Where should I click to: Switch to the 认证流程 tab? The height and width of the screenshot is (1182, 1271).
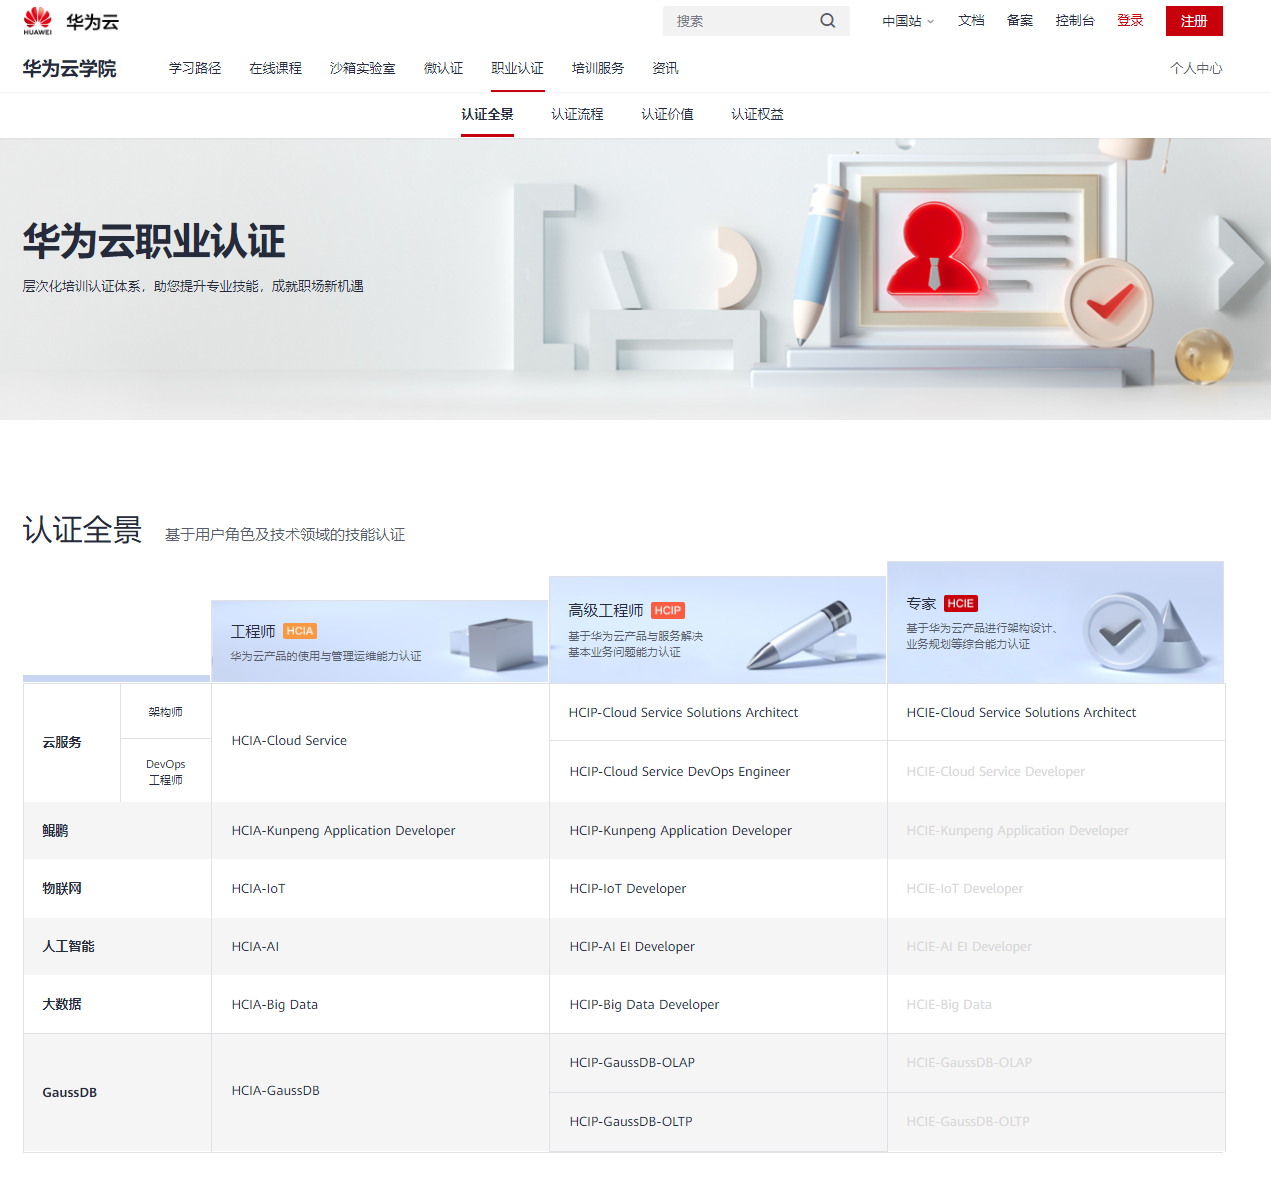577,114
